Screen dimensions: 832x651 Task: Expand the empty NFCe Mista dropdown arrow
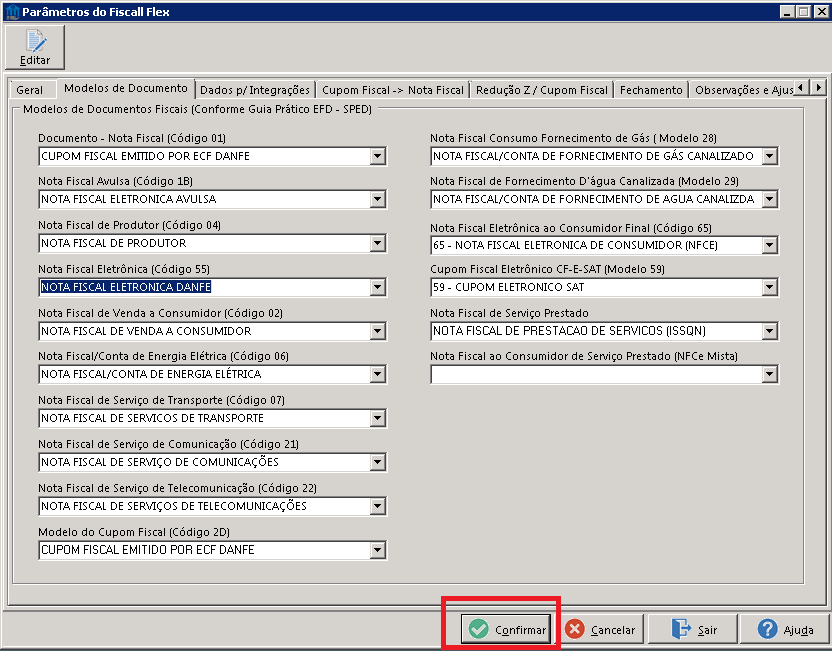pos(769,374)
